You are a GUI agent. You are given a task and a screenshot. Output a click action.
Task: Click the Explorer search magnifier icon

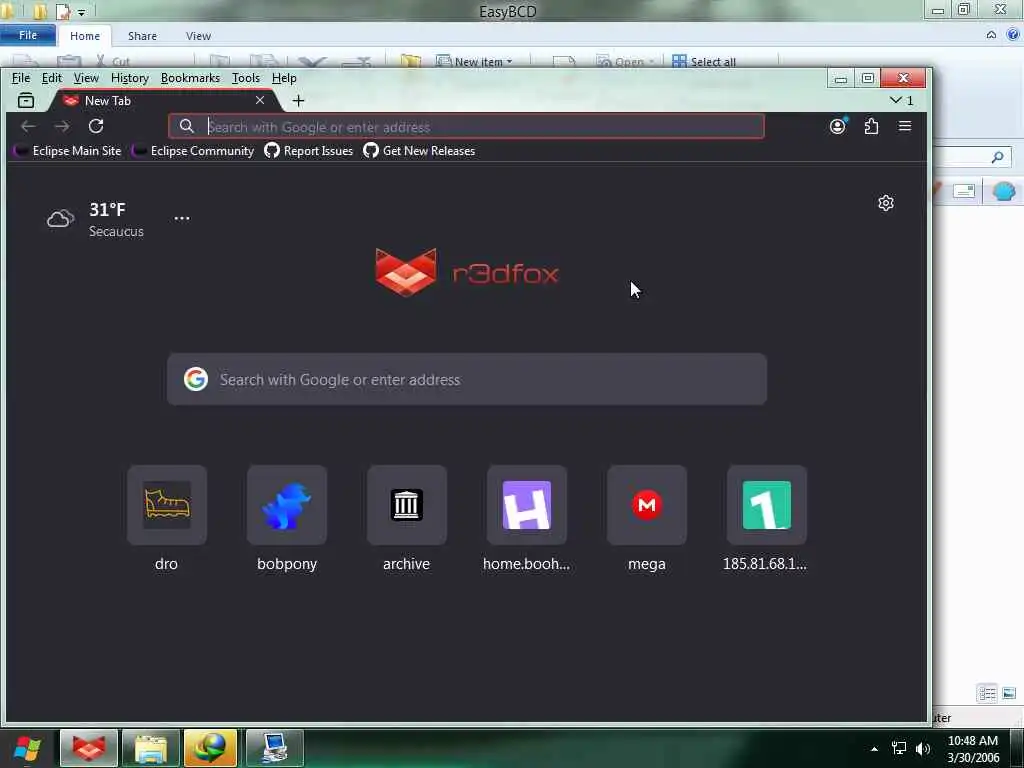[997, 157]
